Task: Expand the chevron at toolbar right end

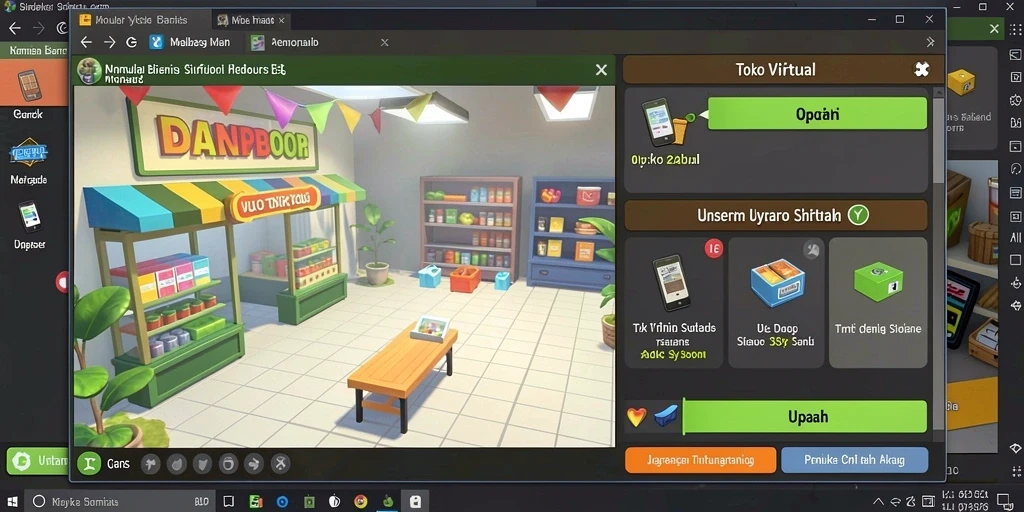Action: tap(931, 42)
